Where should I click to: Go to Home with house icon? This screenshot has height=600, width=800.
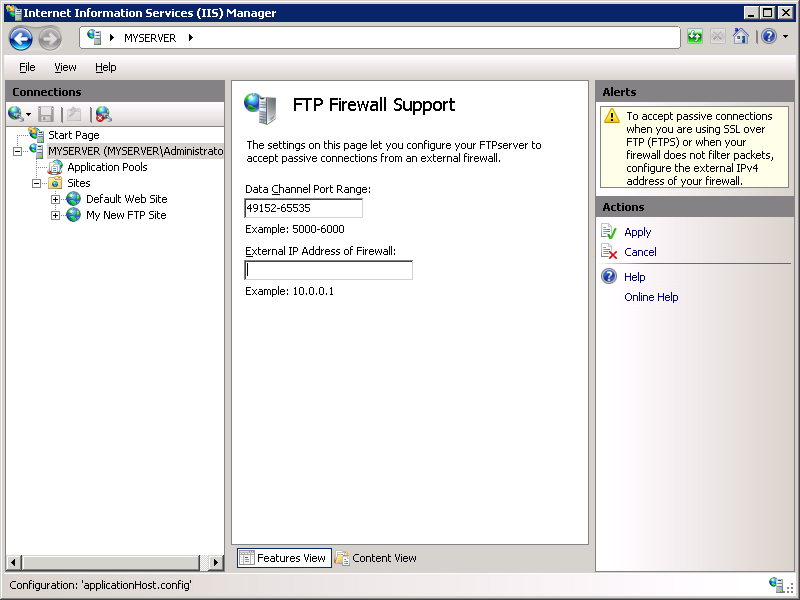pyautogui.click(x=740, y=36)
